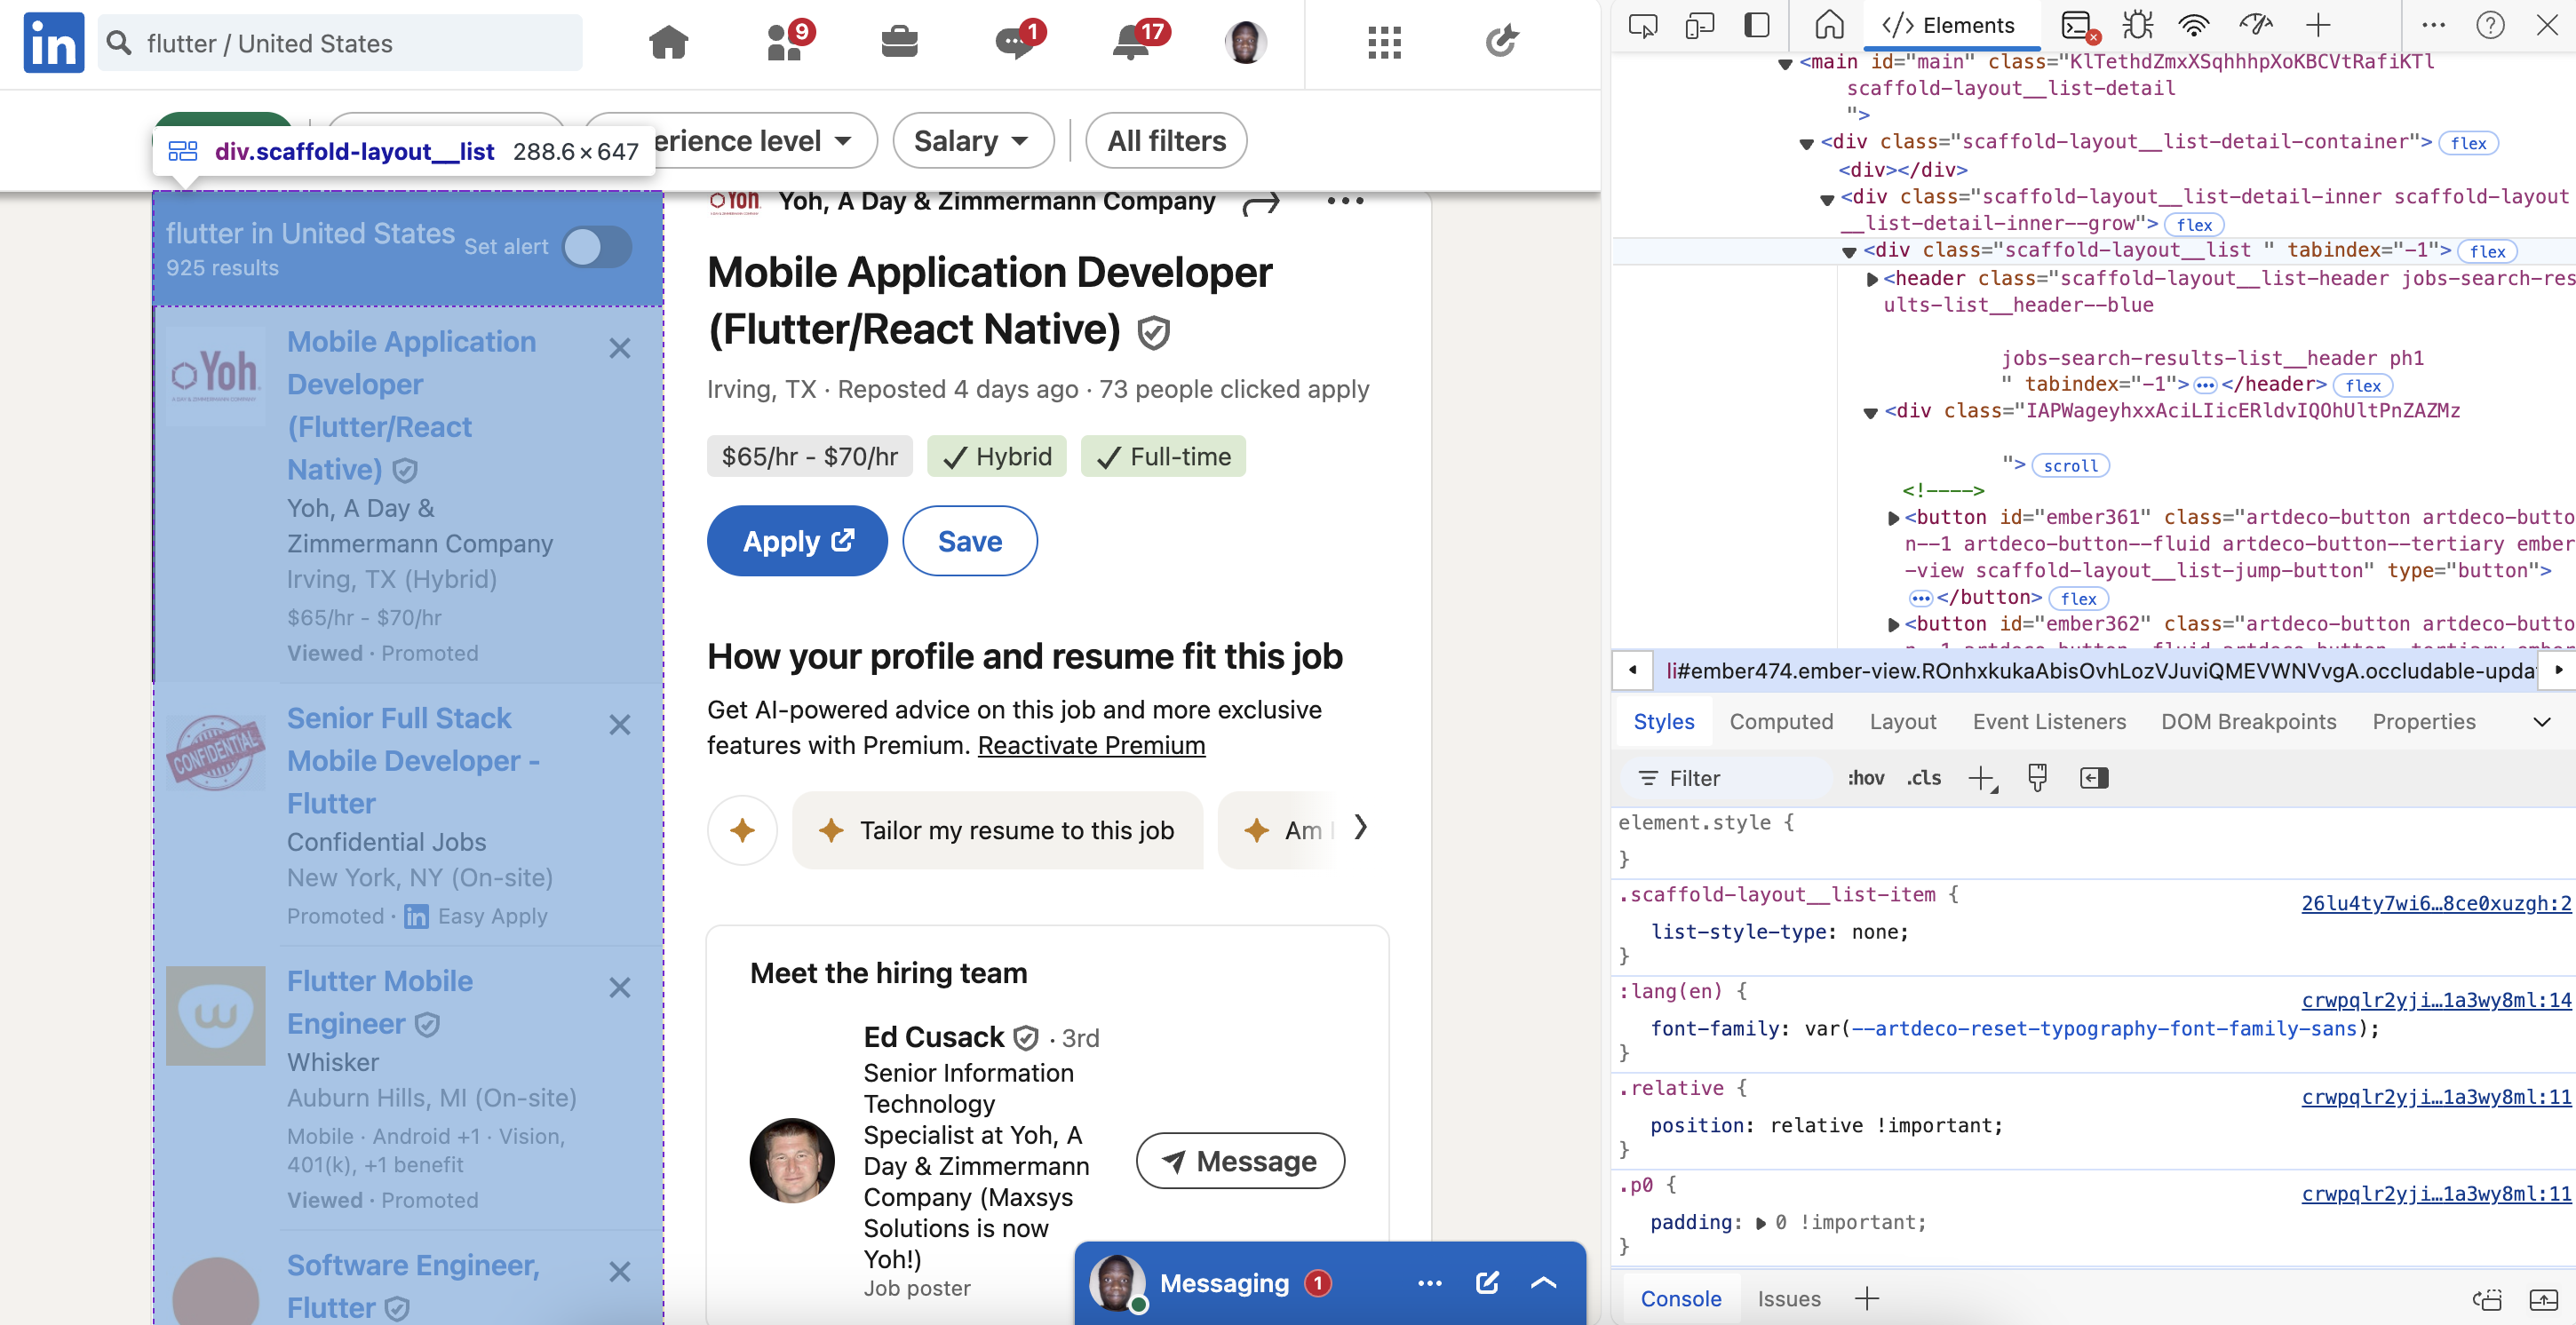Compose a new message in Messaging bar
This screenshot has height=1325, width=2576.
click(x=1487, y=1282)
